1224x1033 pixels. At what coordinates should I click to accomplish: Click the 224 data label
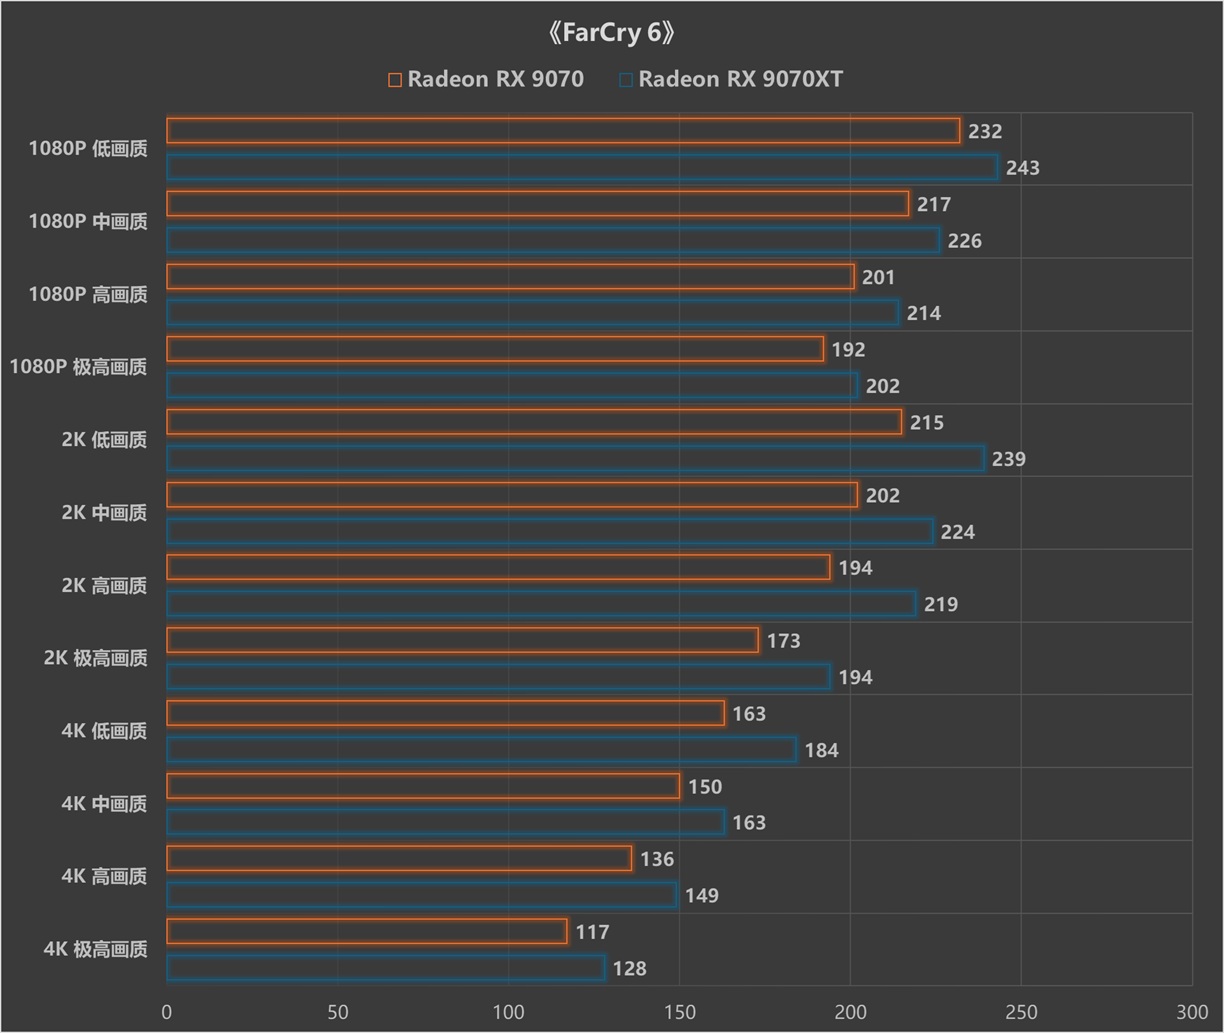[958, 532]
